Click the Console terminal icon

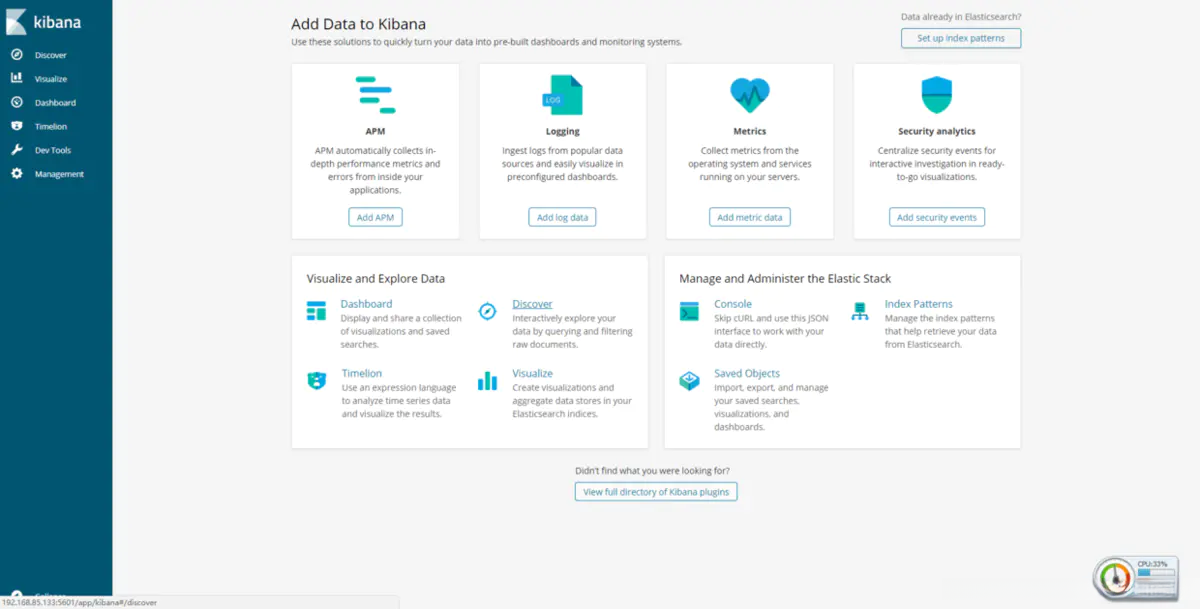tap(689, 311)
